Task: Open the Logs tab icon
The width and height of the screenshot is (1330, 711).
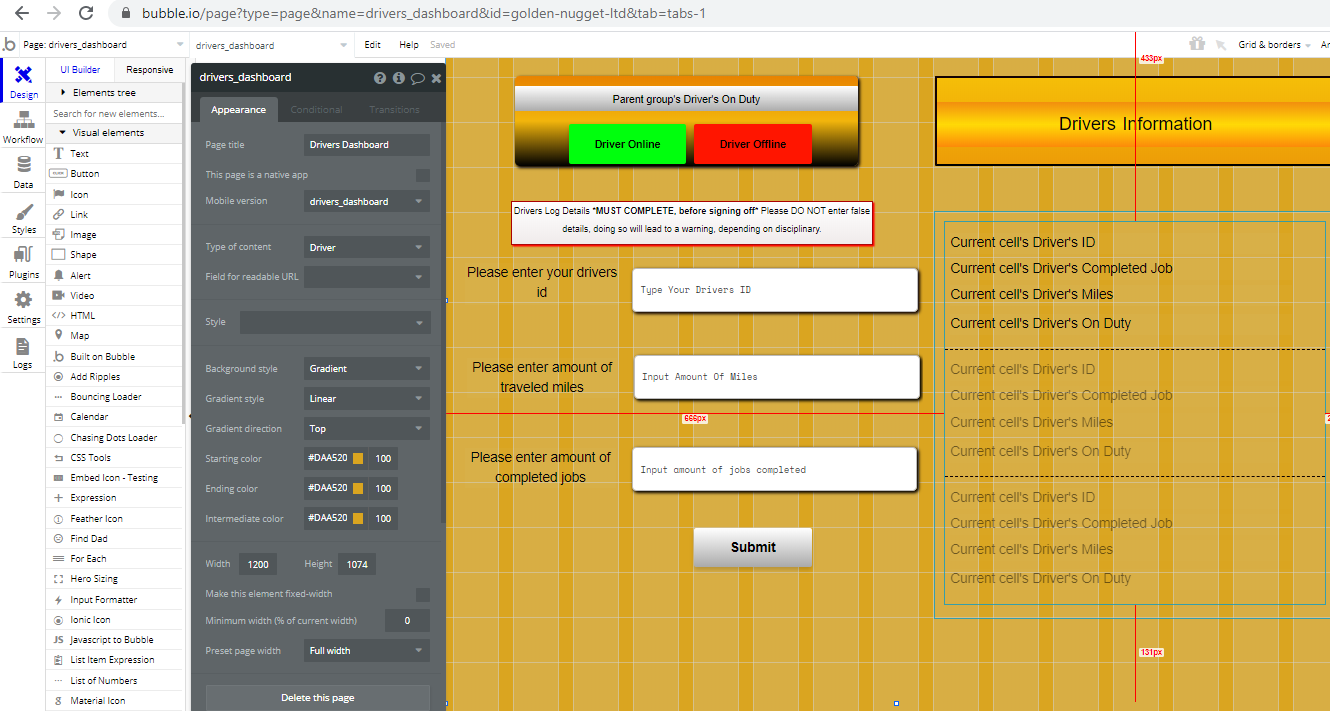Action: [x=23, y=346]
